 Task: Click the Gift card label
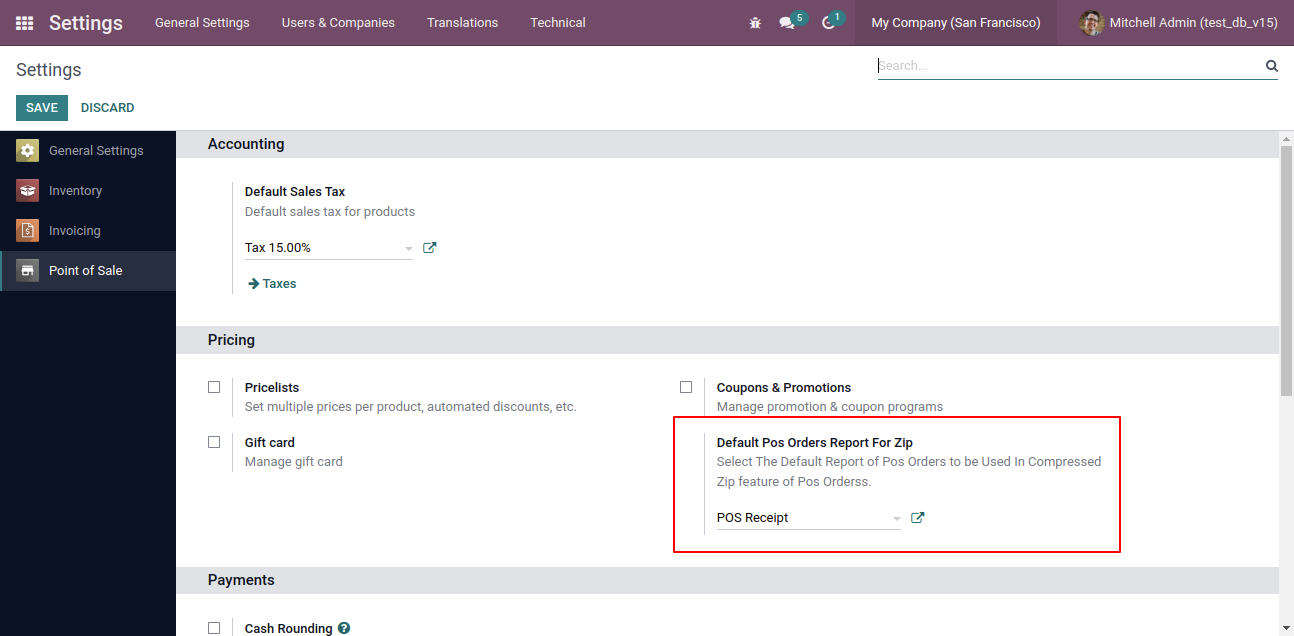[x=270, y=443]
